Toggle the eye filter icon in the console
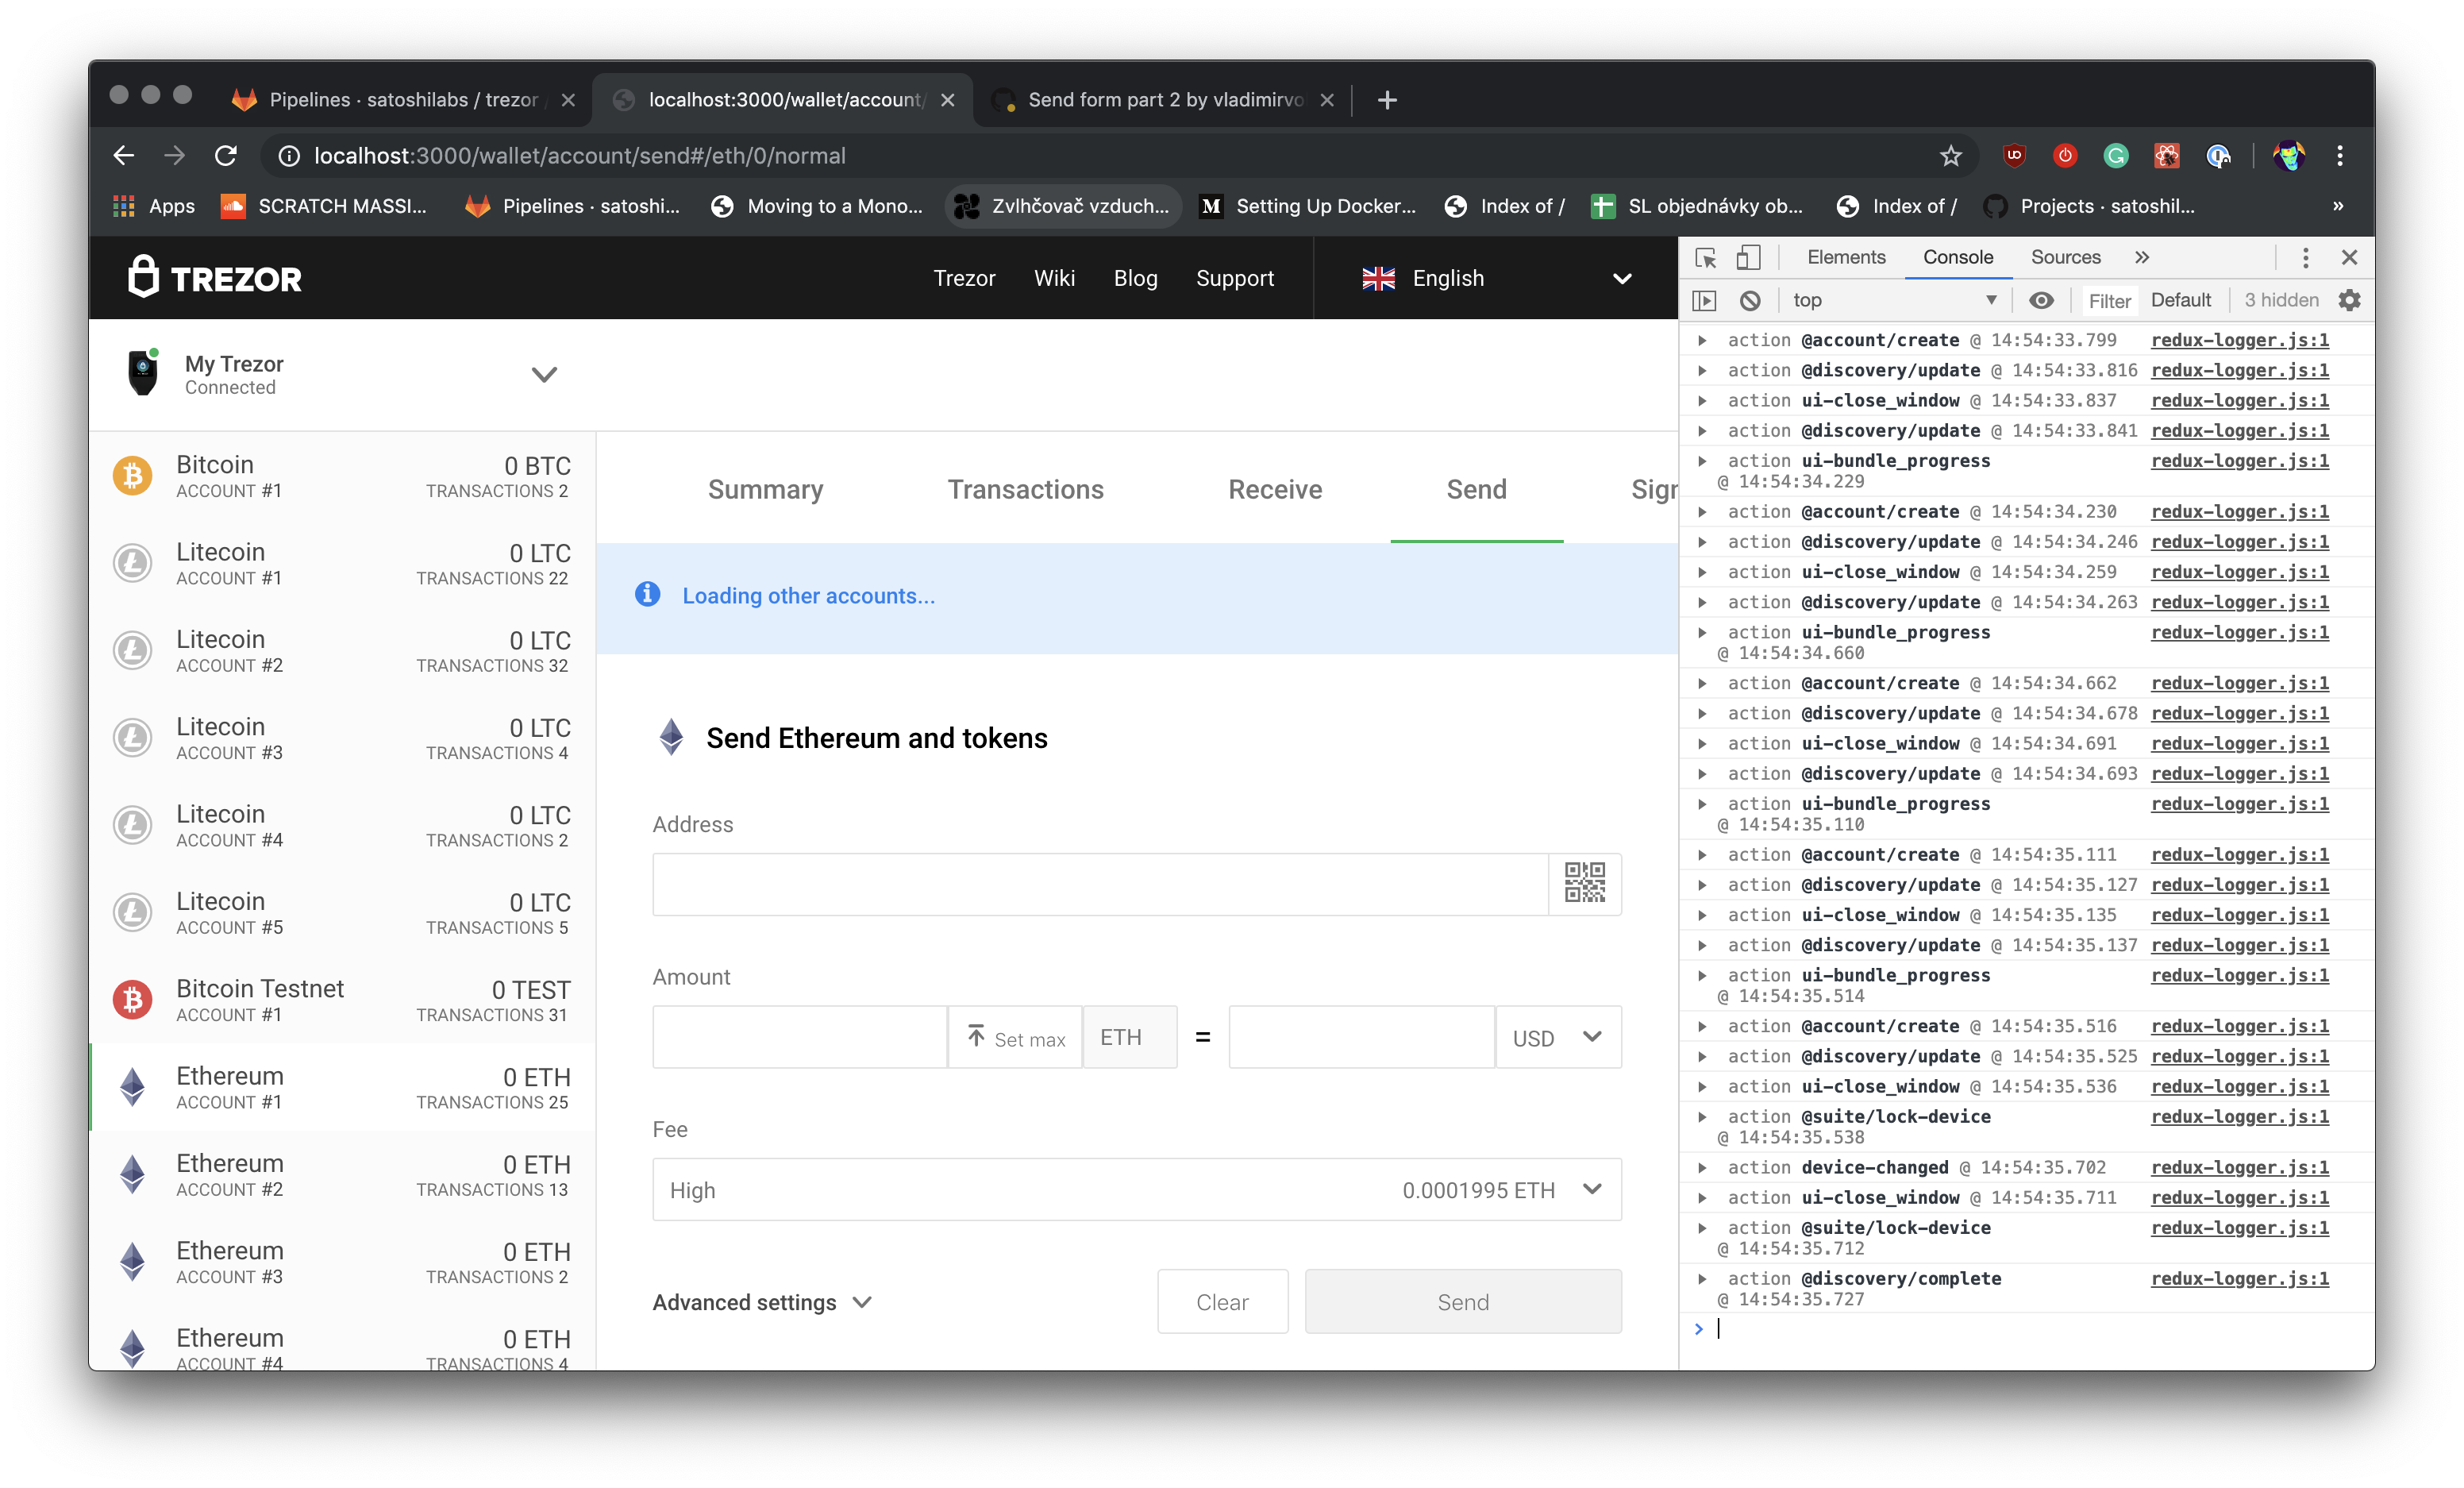The width and height of the screenshot is (2464, 1488). (x=2041, y=300)
